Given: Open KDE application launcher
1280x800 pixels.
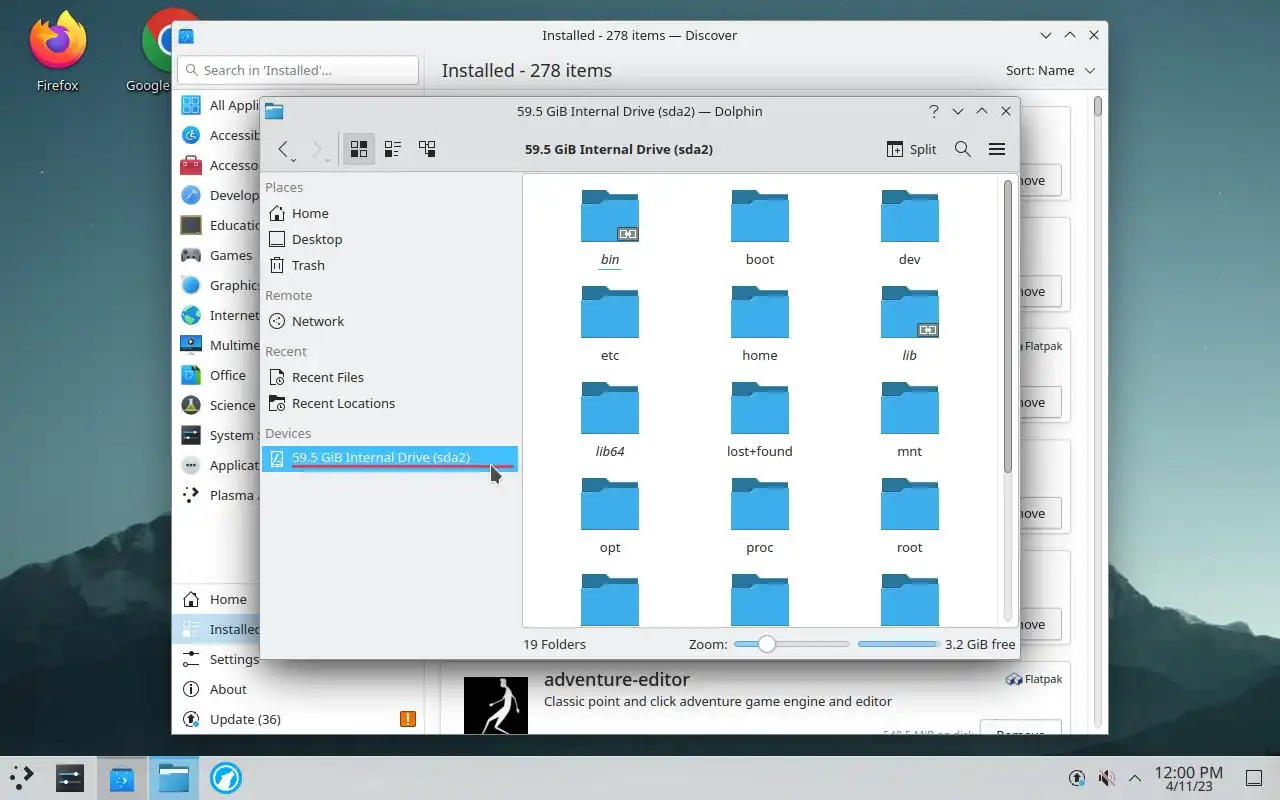Looking at the screenshot, I should tap(22, 777).
